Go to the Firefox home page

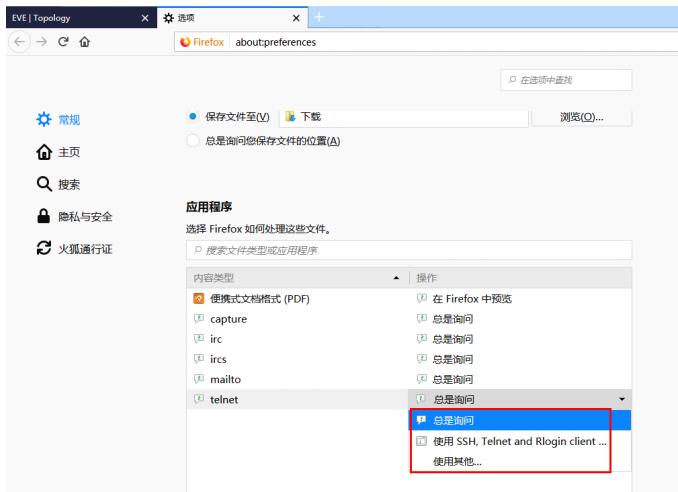click(85, 42)
